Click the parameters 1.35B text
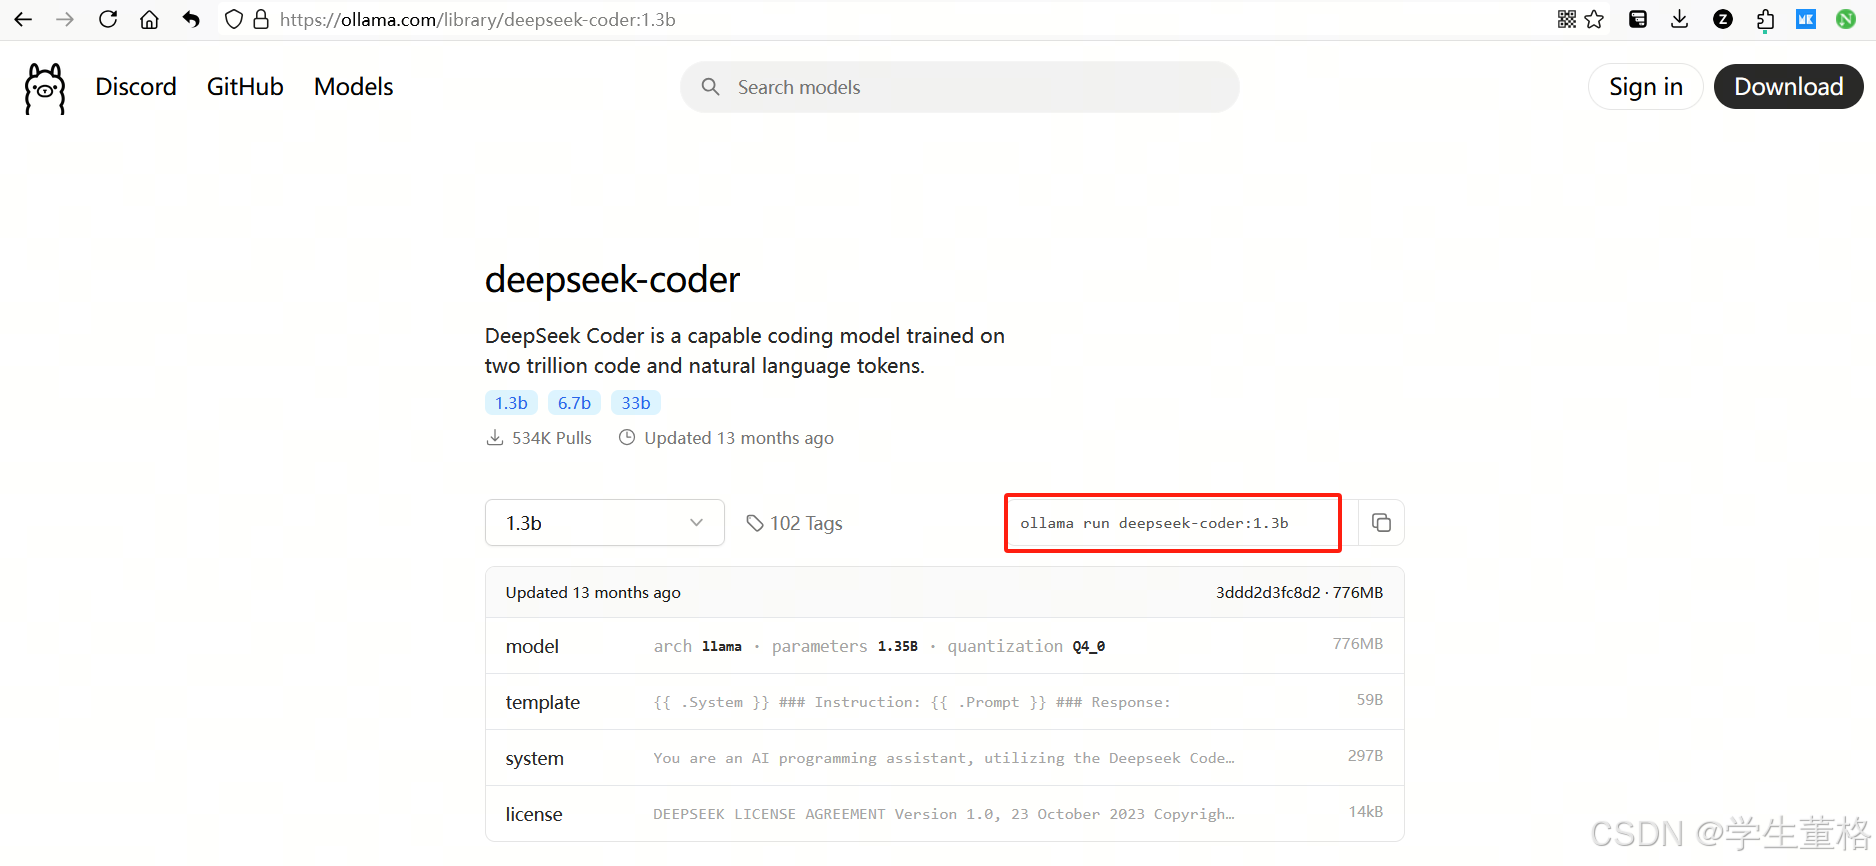1876x866 pixels. (845, 646)
